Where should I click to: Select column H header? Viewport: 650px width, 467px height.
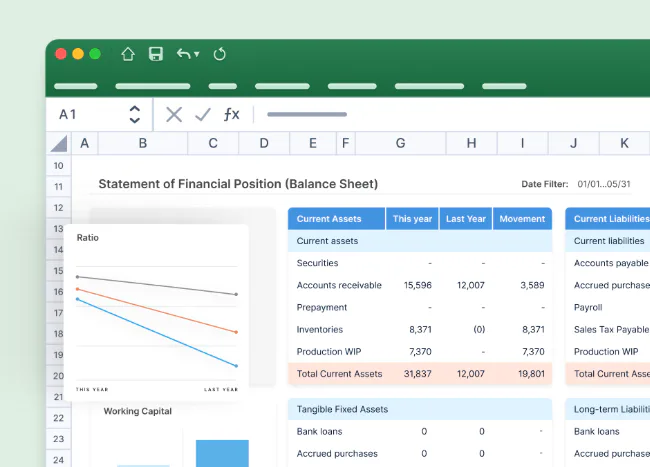[471, 143]
